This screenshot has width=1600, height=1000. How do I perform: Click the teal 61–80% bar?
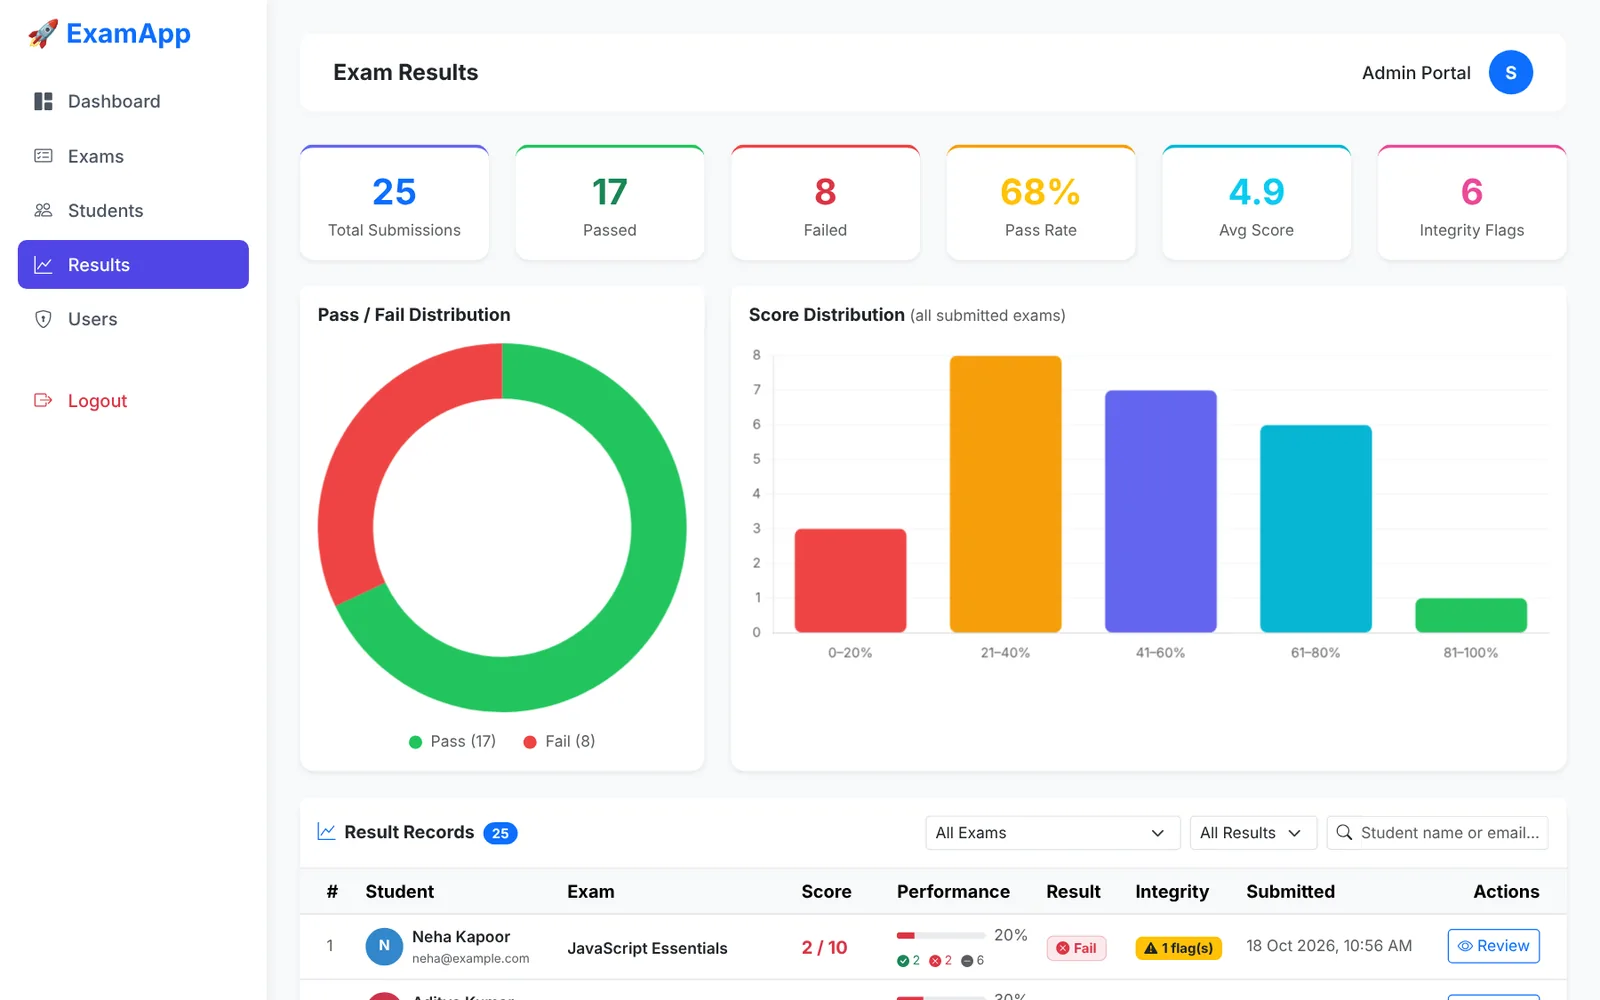[x=1315, y=528]
